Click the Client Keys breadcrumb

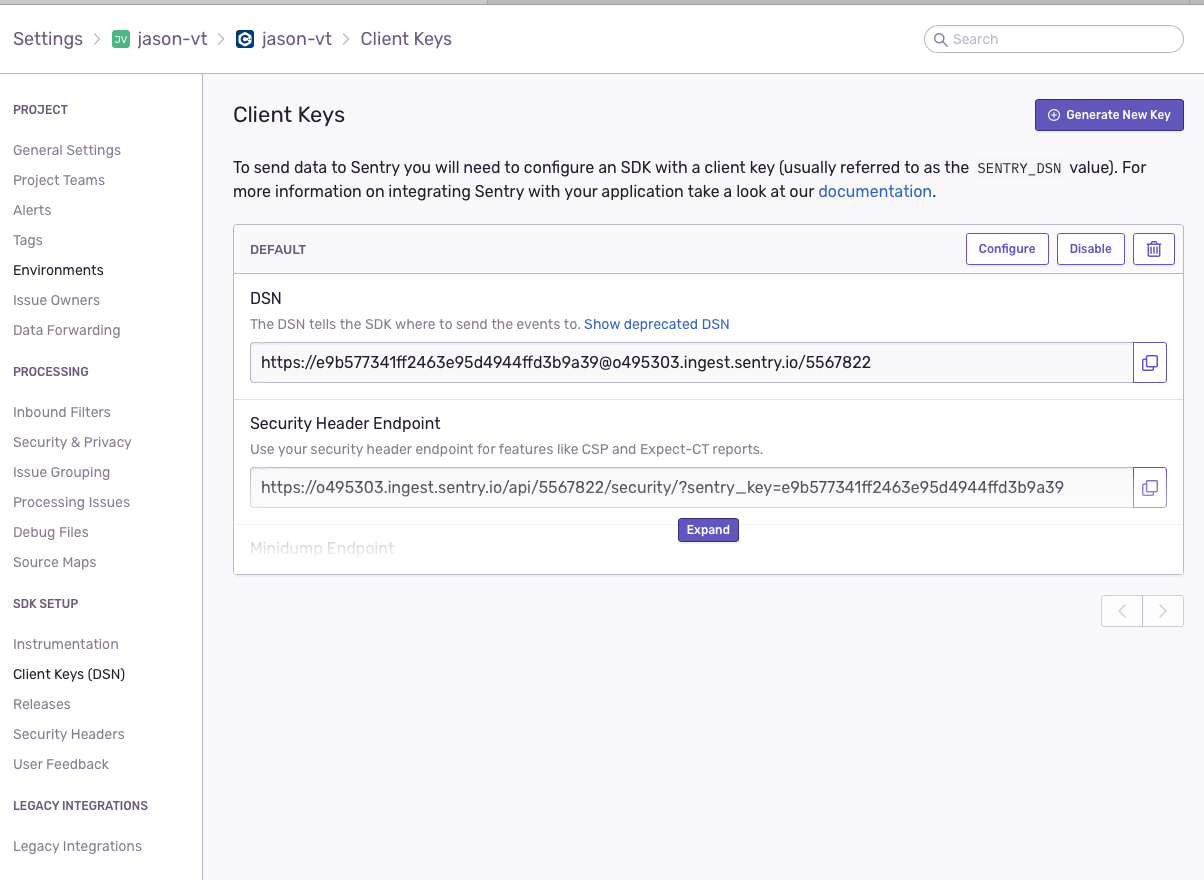point(406,39)
